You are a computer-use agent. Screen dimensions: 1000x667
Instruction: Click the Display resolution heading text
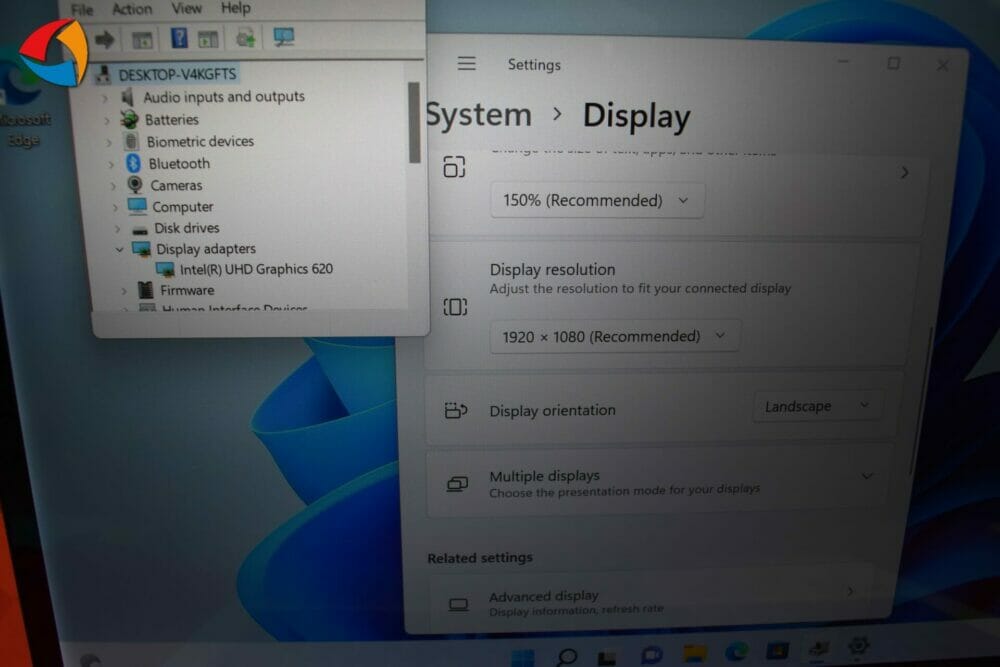[x=552, y=270]
